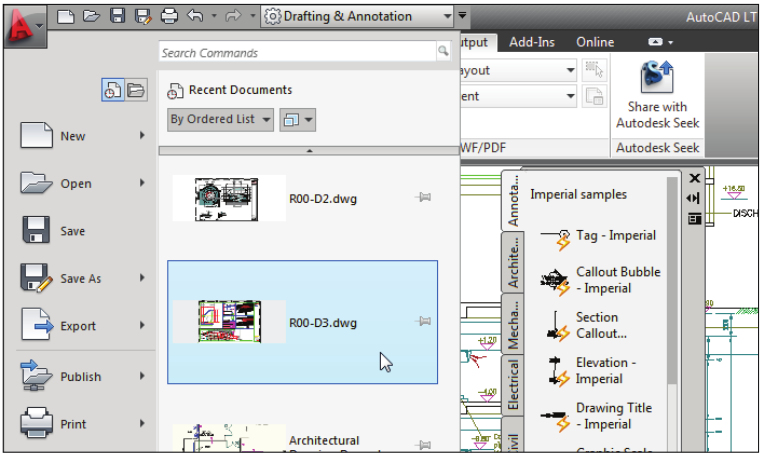
Task: Expand the Open submenu arrow
Action: (142, 183)
